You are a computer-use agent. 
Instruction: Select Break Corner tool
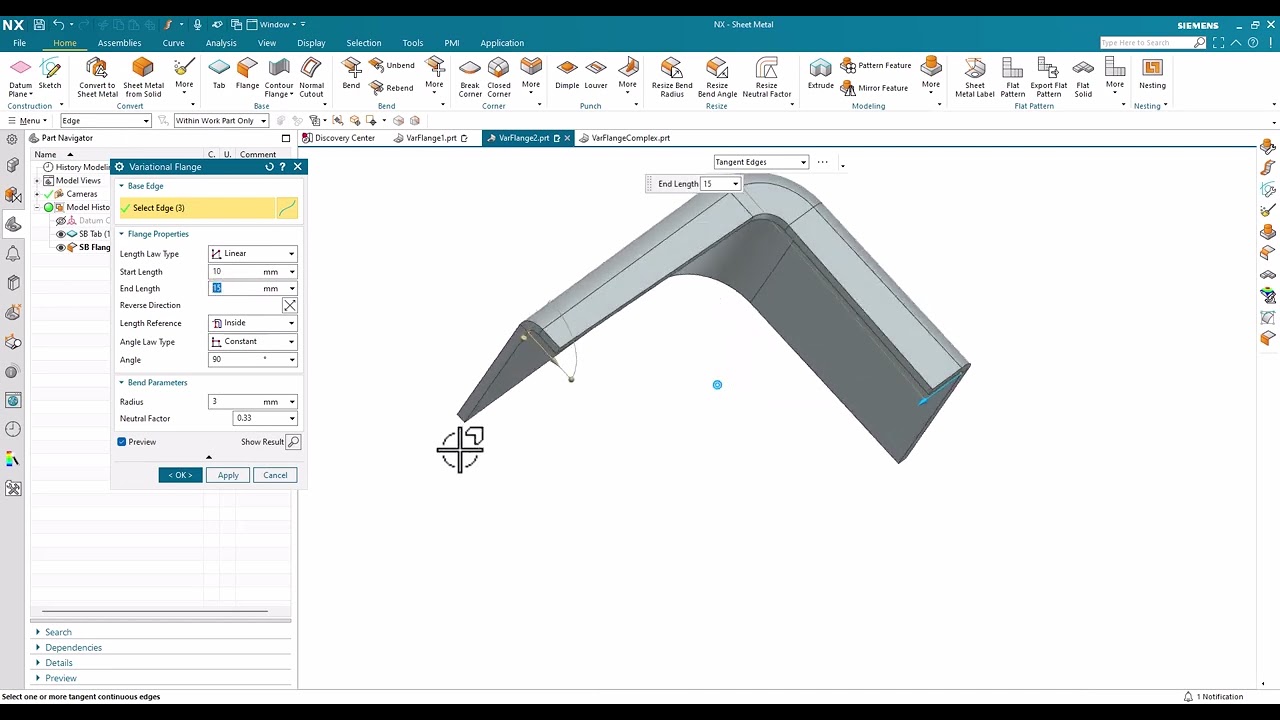[x=470, y=76]
